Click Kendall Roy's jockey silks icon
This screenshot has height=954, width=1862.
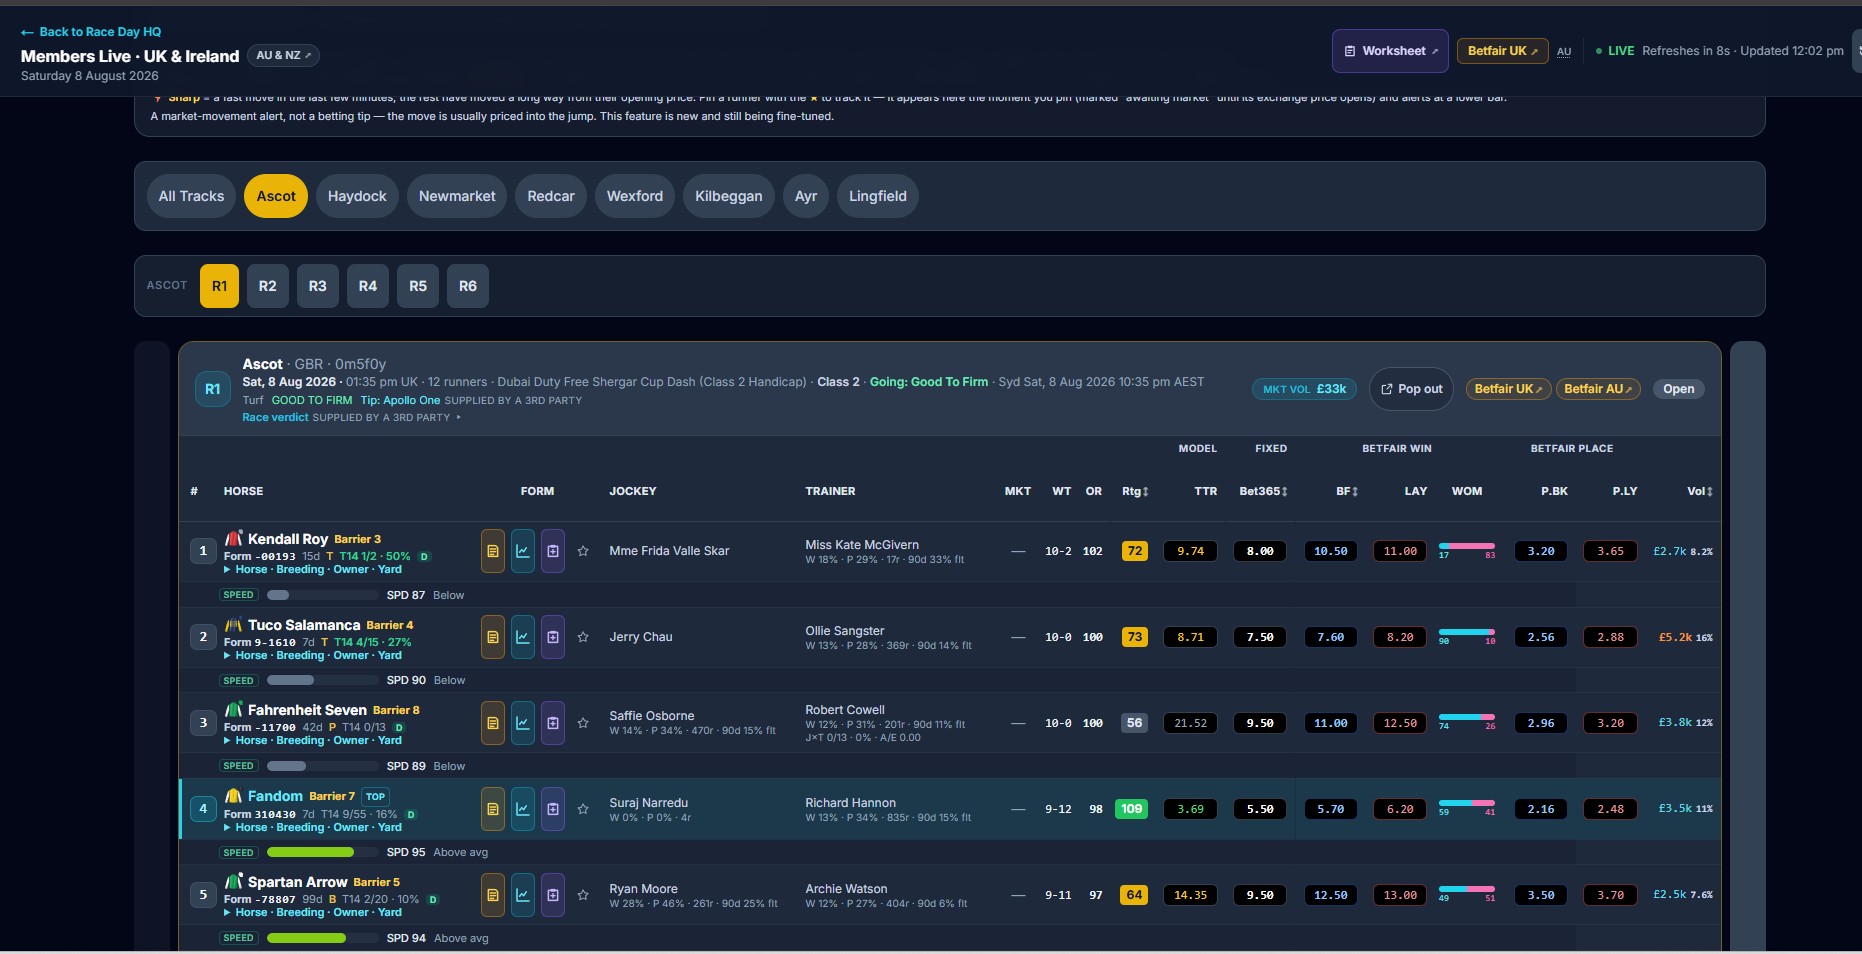click(x=234, y=538)
